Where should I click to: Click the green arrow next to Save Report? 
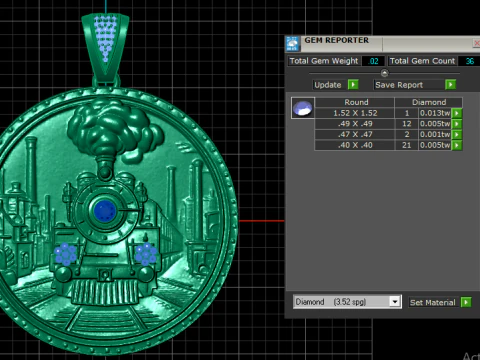click(x=450, y=85)
